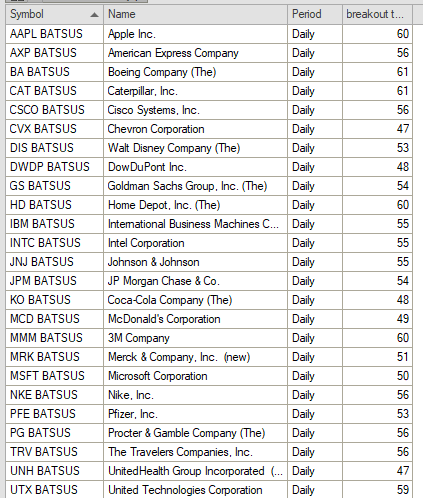
Task: Click the Symbol column sort arrow
Action: (x=95, y=15)
